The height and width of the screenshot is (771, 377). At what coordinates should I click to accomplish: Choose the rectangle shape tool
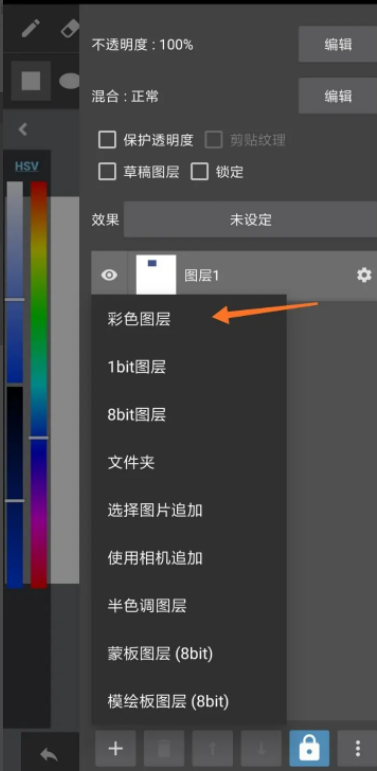tap(31, 81)
